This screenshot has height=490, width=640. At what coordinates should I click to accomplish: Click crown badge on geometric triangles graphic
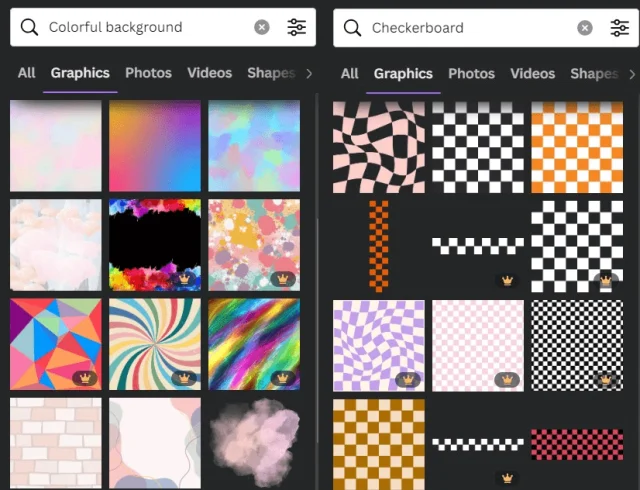pos(85,379)
